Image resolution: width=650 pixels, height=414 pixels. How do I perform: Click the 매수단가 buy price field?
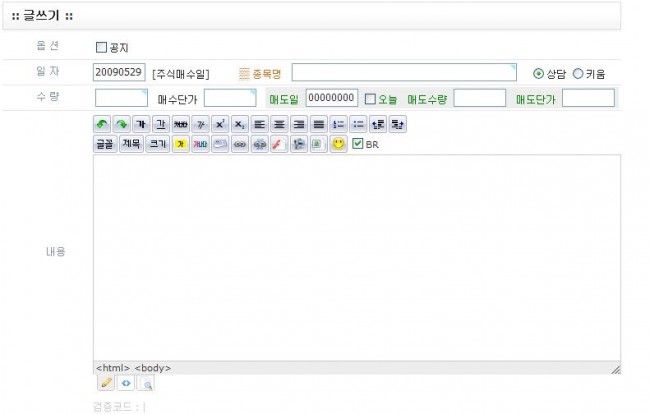[x=230, y=98]
